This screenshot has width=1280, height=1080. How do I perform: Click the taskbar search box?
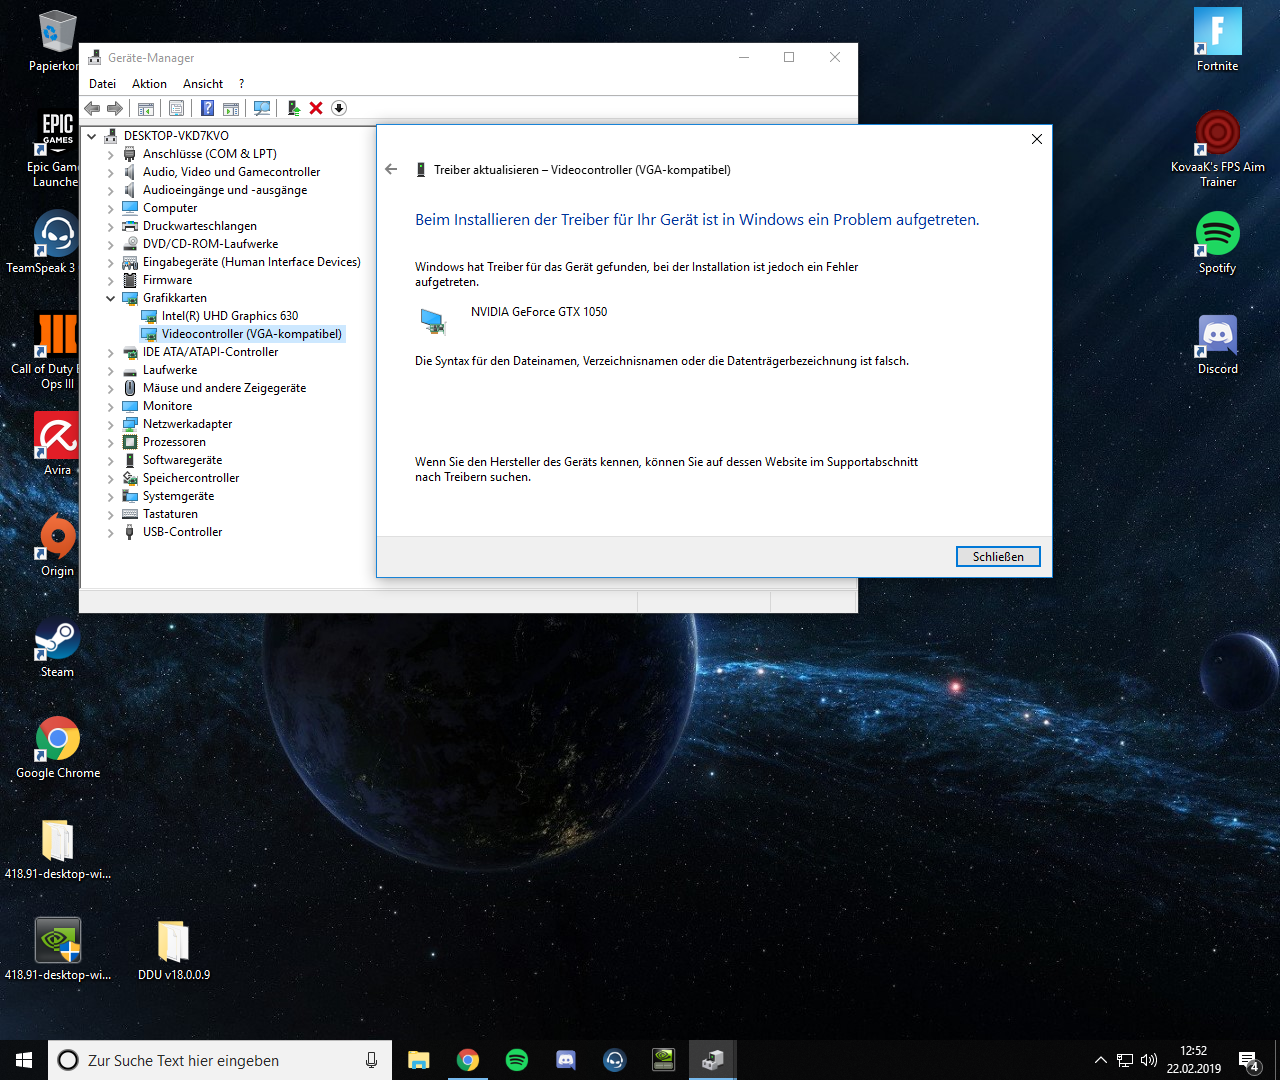220,1060
